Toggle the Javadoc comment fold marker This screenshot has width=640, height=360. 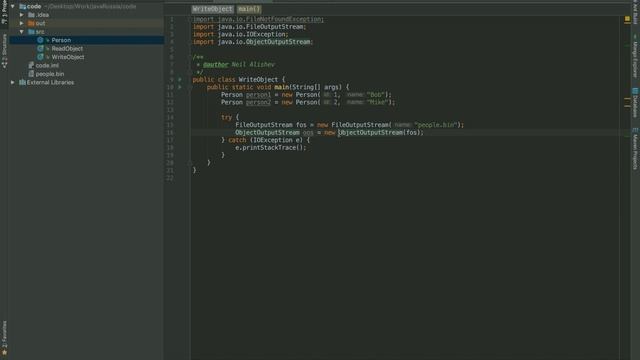[190, 57]
